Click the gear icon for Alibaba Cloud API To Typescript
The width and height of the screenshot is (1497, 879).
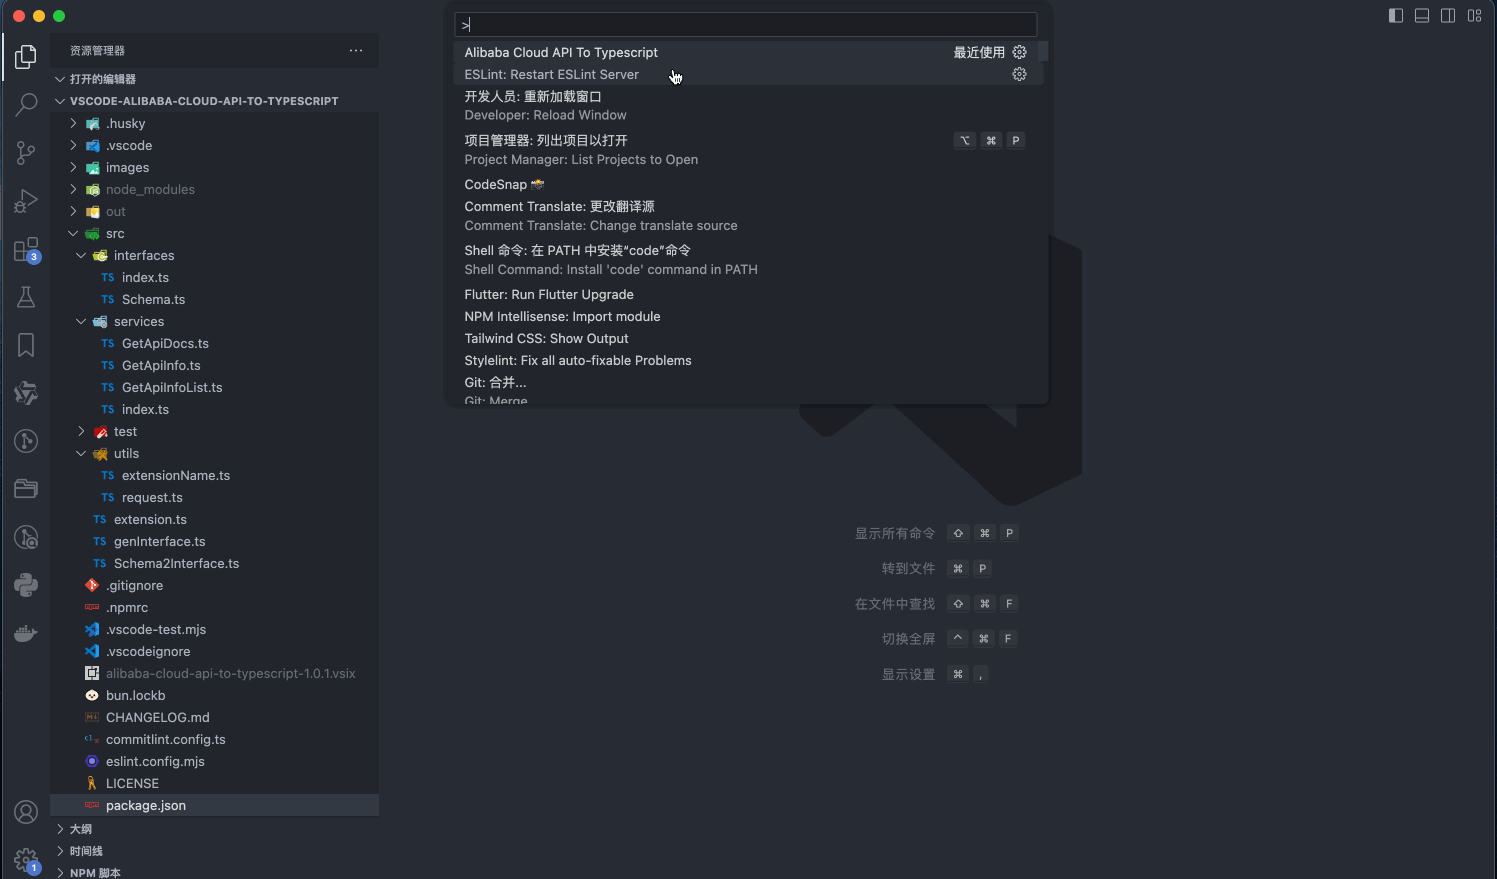[x=1019, y=52]
